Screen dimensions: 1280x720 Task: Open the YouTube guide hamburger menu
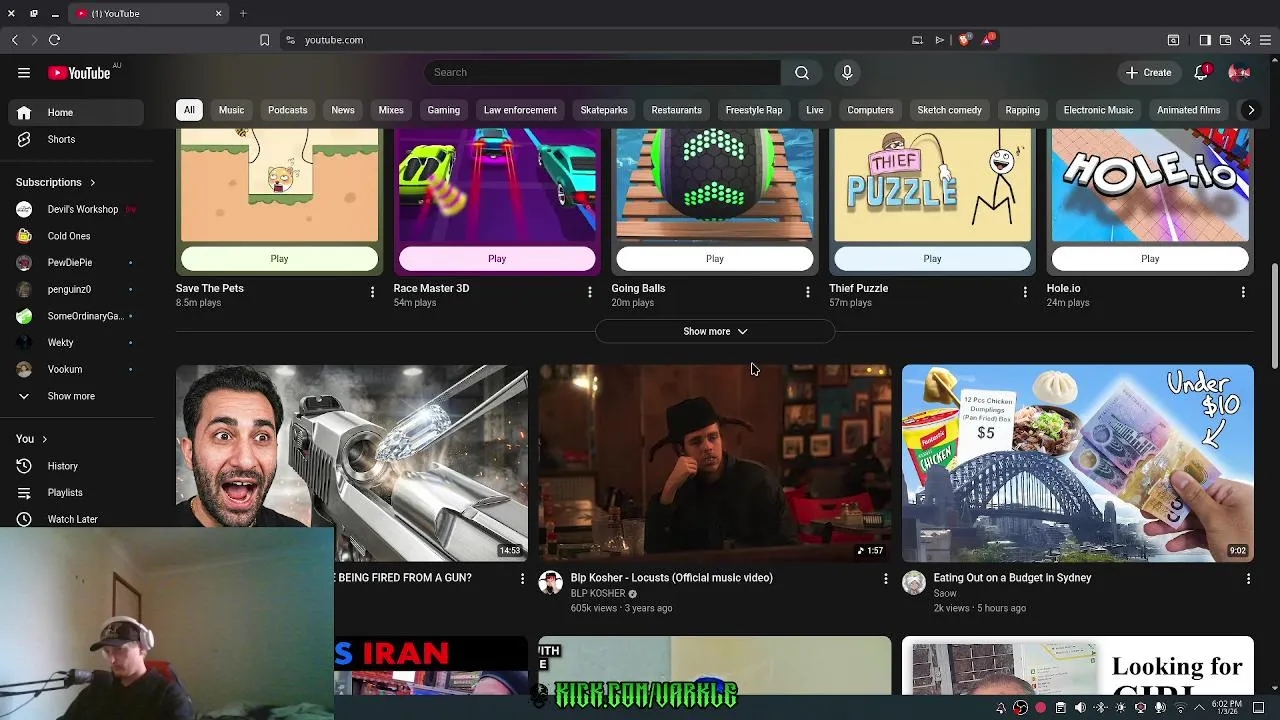click(x=24, y=72)
